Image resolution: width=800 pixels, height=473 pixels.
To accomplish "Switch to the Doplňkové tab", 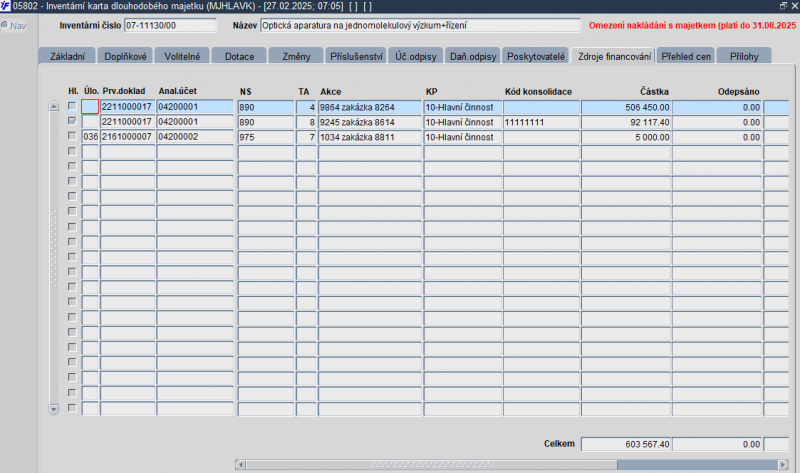I will click(125, 56).
